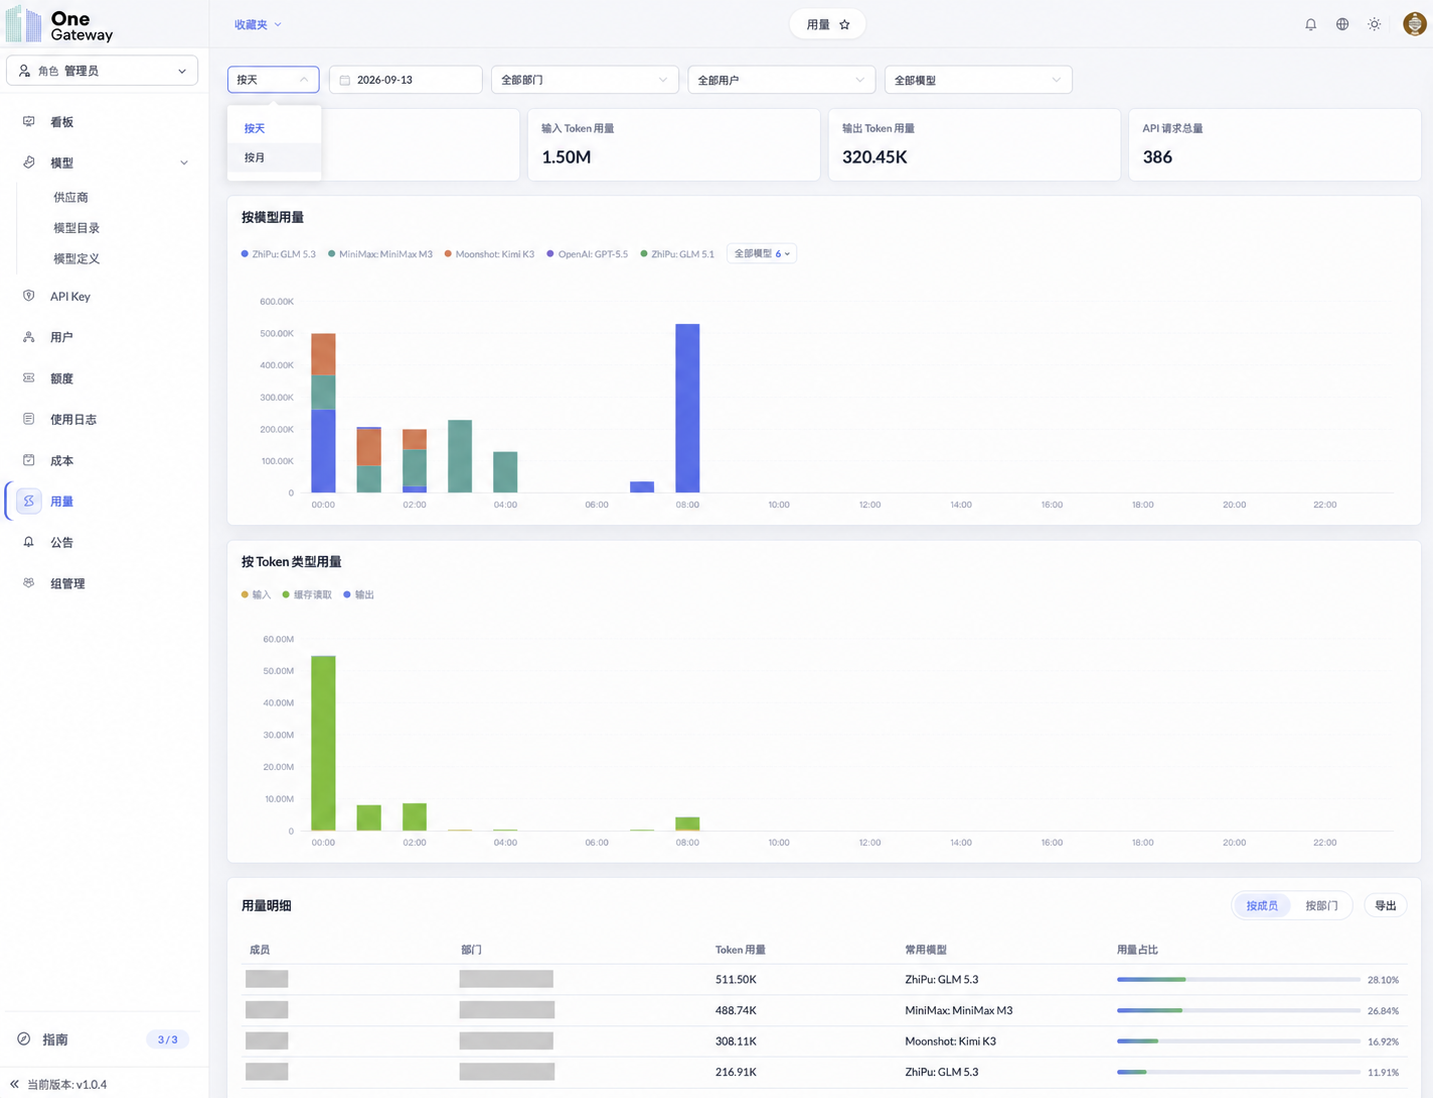1433x1098 pixels.
Task: Toggle the sun theme icon
Action: tap(1374, 24)
